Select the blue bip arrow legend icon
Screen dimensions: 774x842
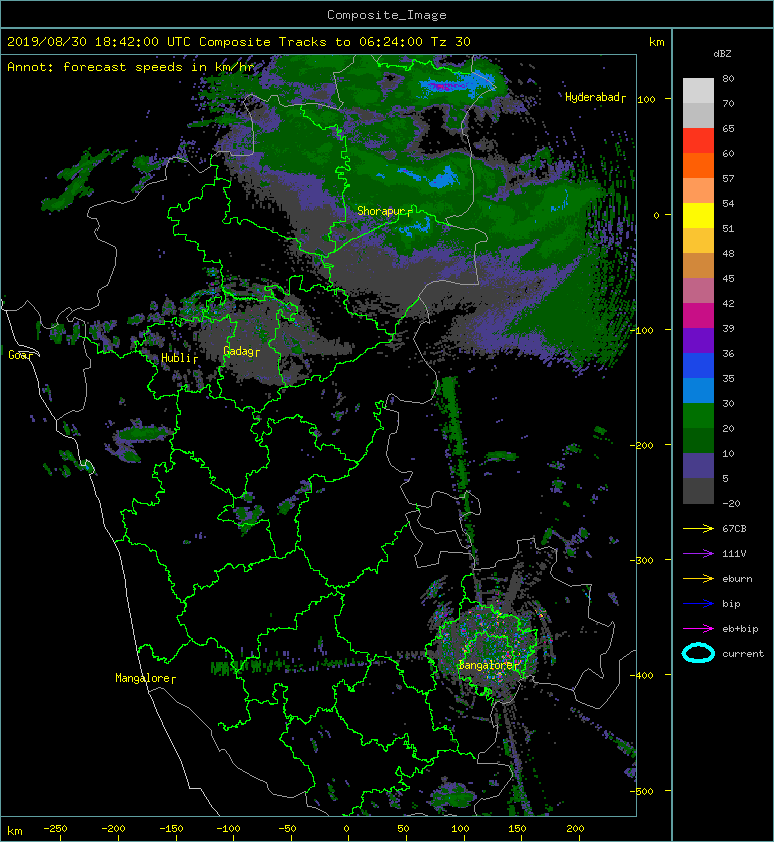698,604
